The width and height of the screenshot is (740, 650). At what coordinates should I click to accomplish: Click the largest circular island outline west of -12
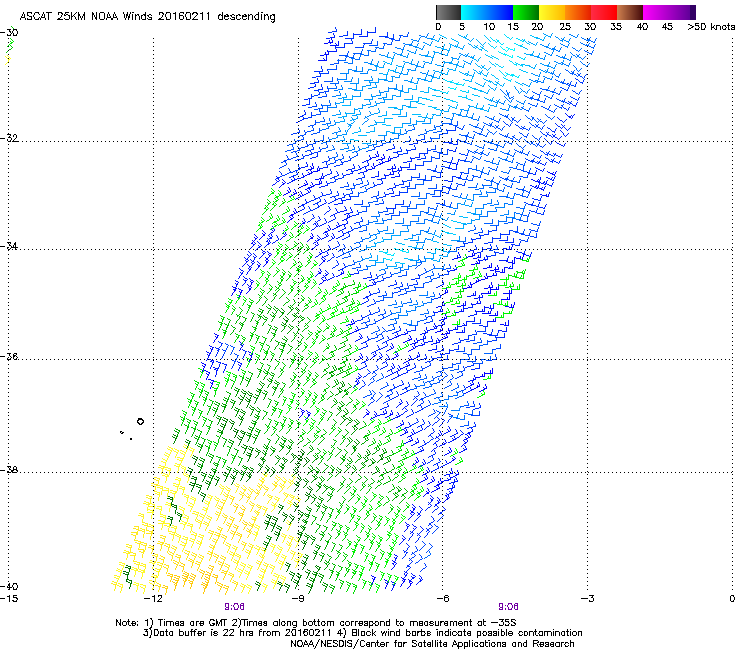[140, 422]
